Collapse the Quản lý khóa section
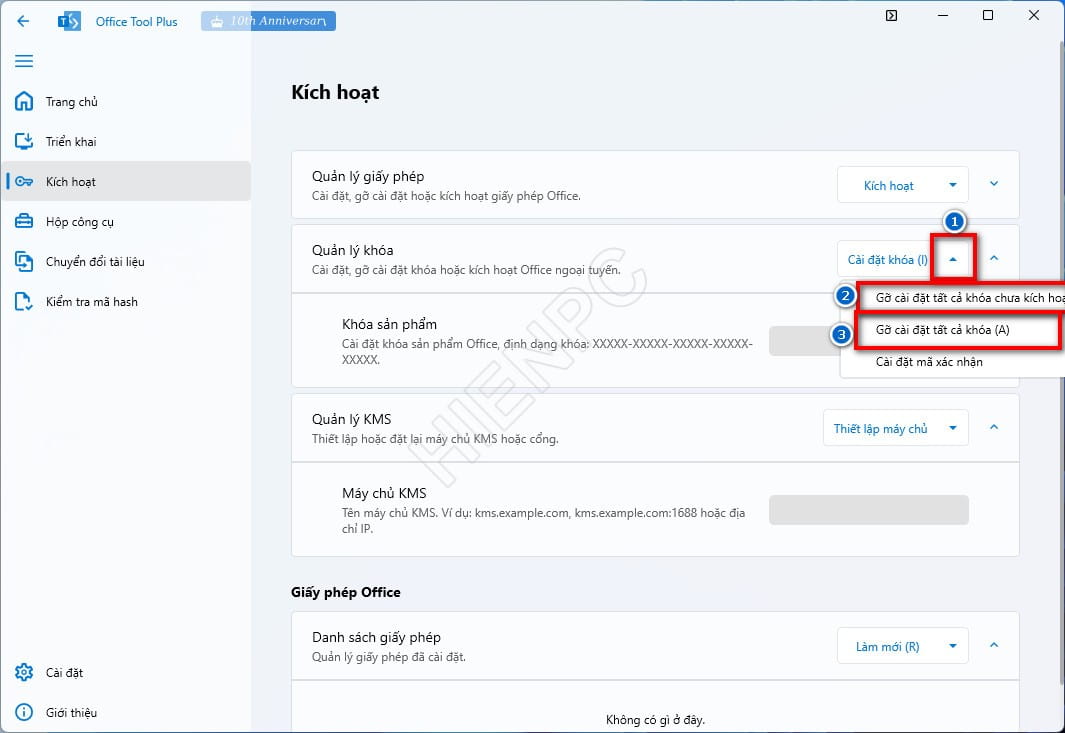Image resolution: width=1065 pixels, height=733 pixels. point(994,258)
